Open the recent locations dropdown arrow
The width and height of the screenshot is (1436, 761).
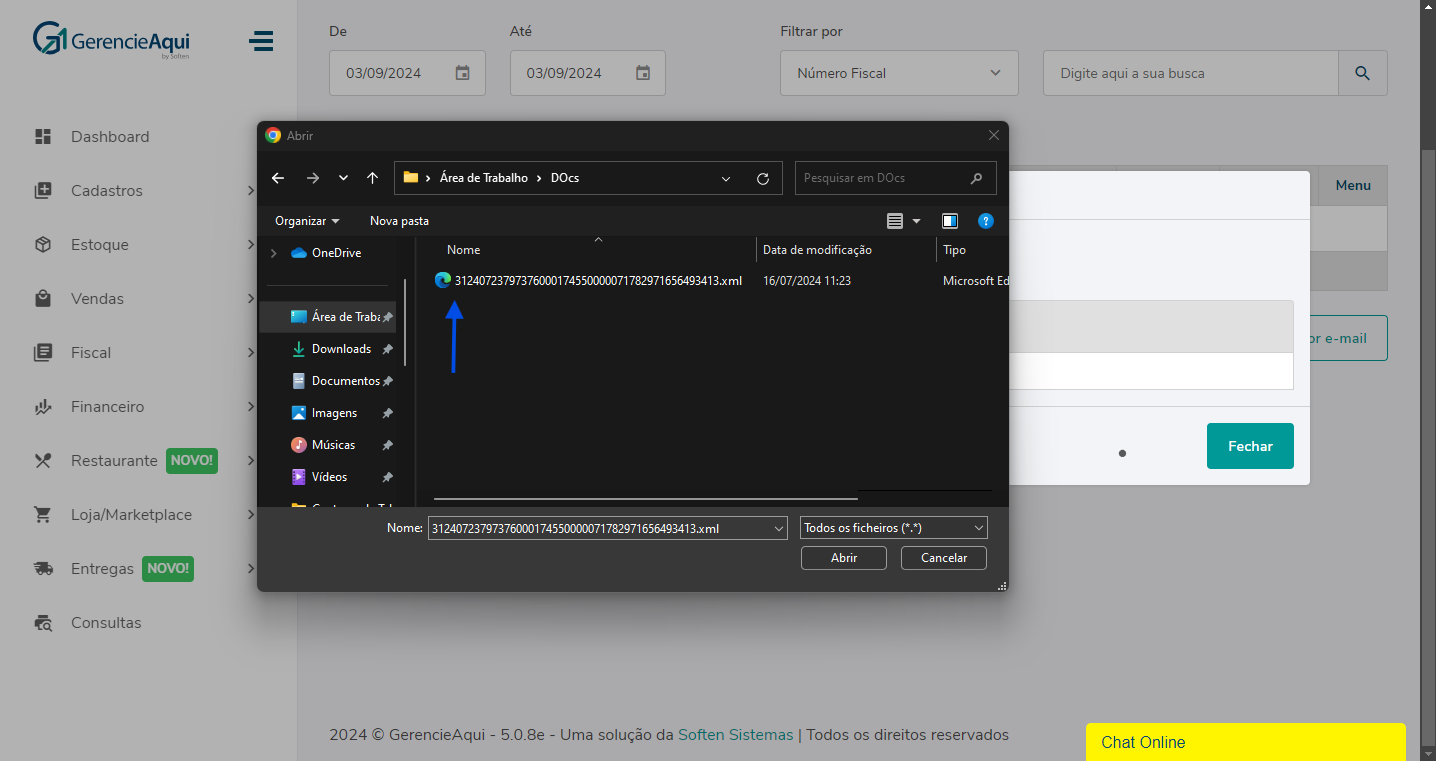(343, 178)
